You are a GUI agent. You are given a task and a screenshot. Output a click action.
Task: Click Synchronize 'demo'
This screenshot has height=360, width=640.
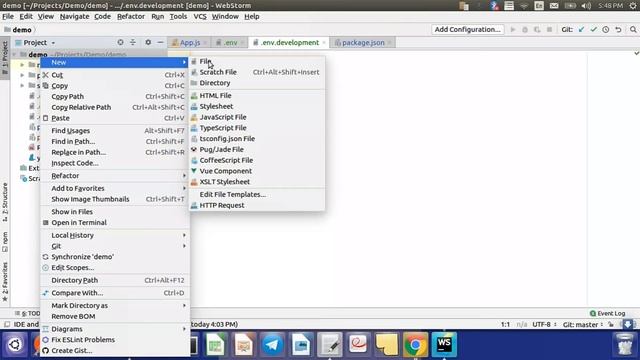click(115, 257)
